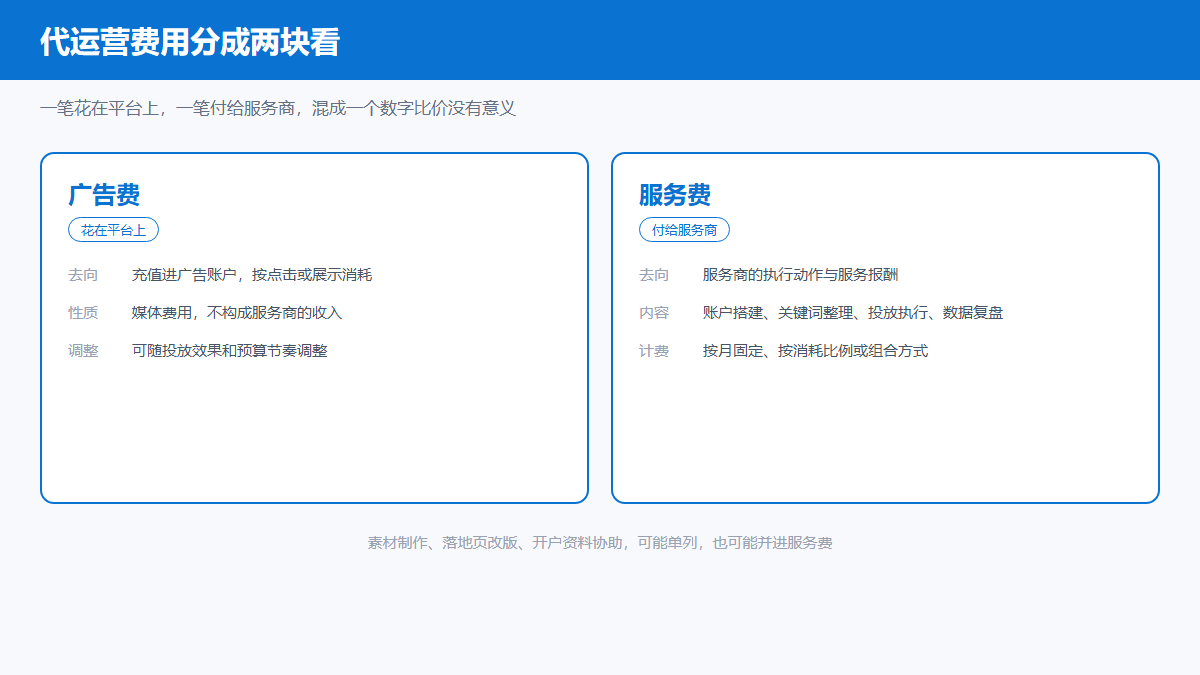Click footnote starting with 素材制作、落地页改版
The width and height of the screenshot is (1200, 675).
(600, 543)
